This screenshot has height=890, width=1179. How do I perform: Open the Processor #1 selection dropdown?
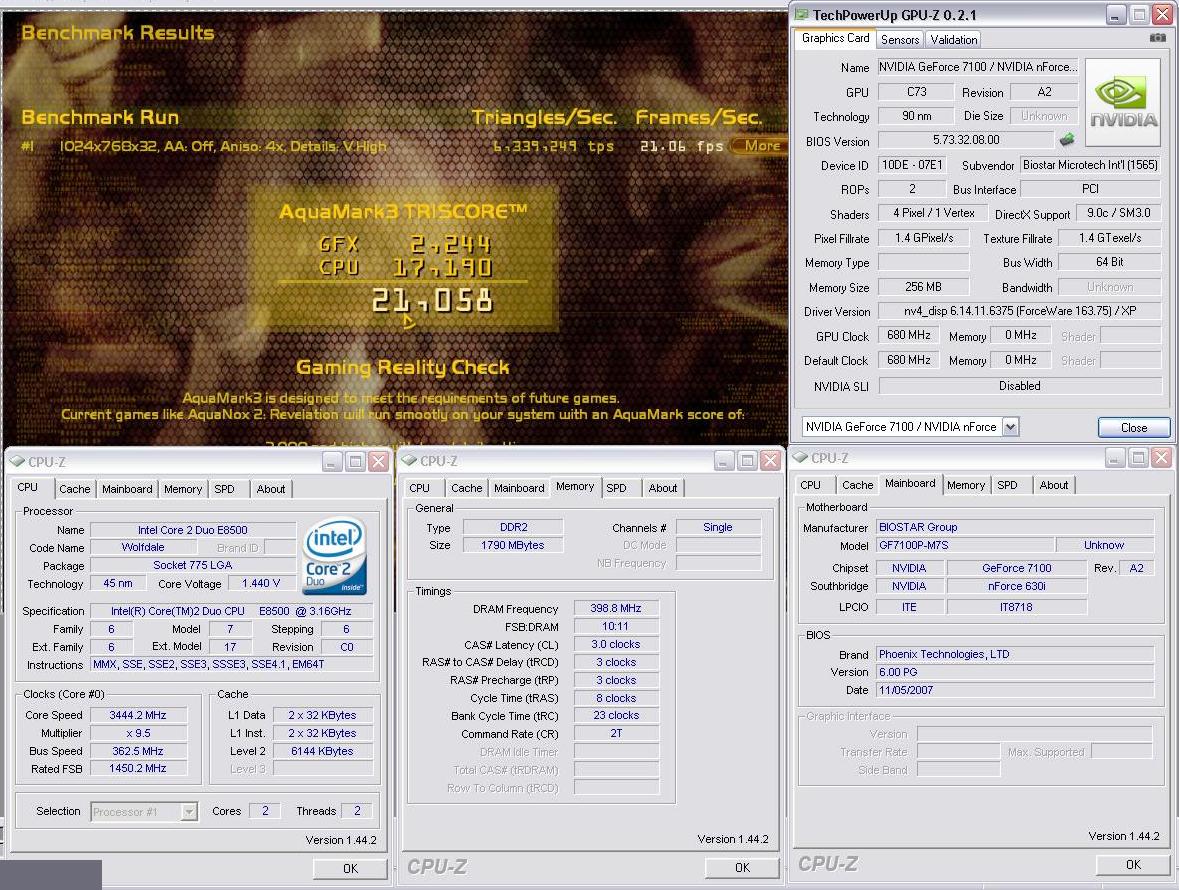pos(189,811)
